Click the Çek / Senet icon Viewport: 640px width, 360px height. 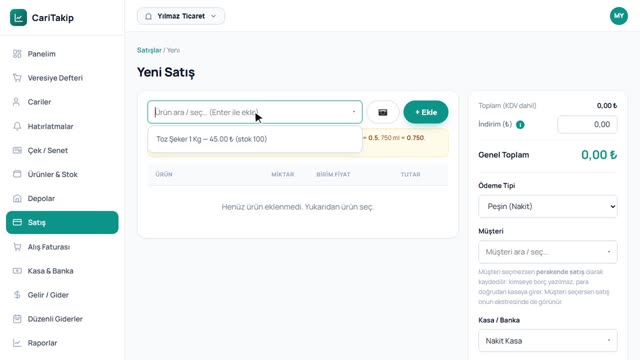(17, 150)
